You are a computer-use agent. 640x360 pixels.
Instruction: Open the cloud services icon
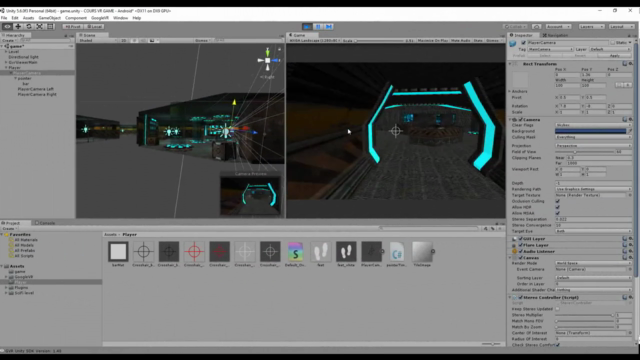tap(536, 27)
